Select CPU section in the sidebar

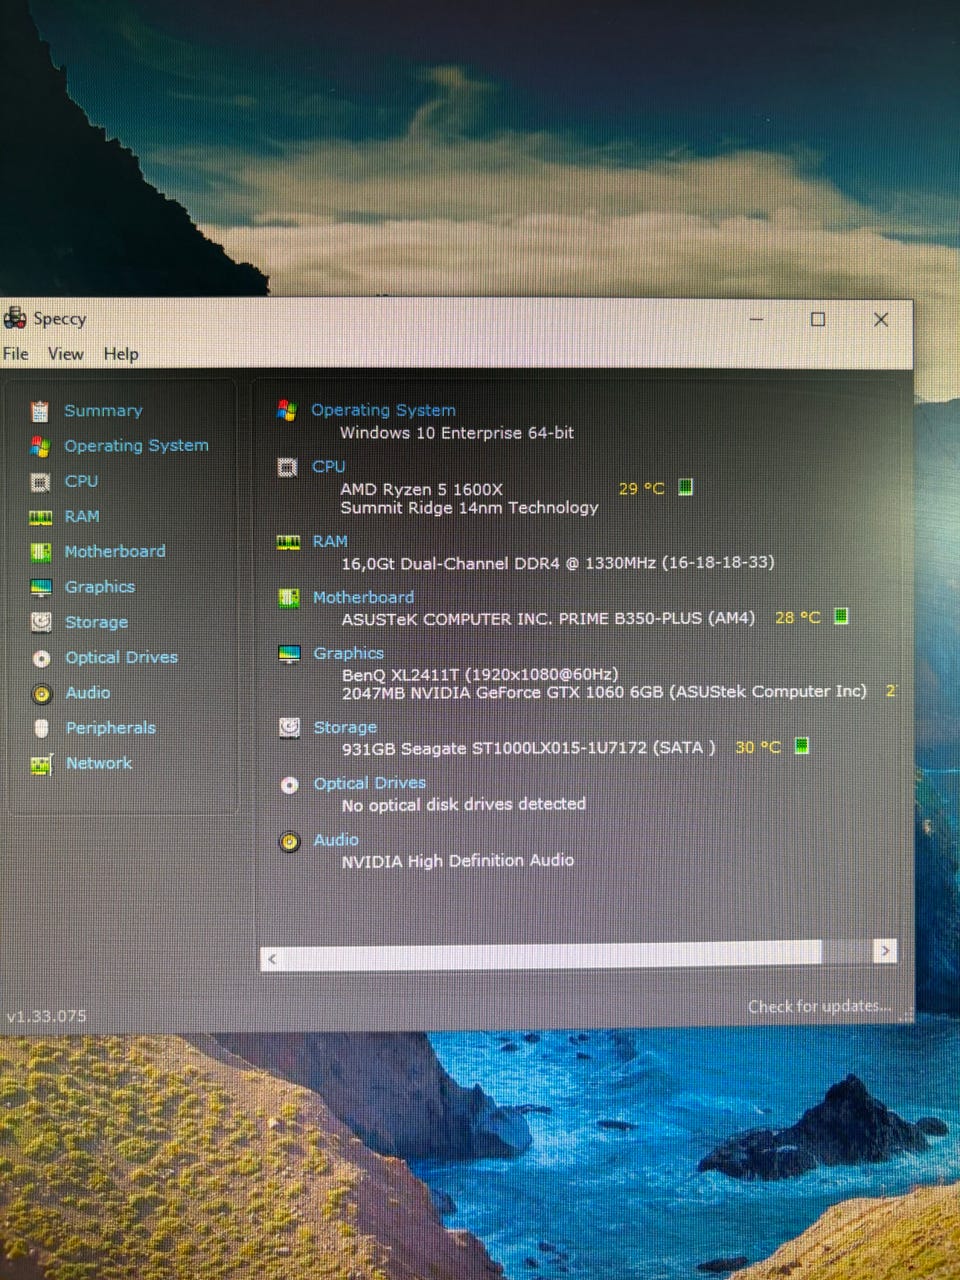81,481
